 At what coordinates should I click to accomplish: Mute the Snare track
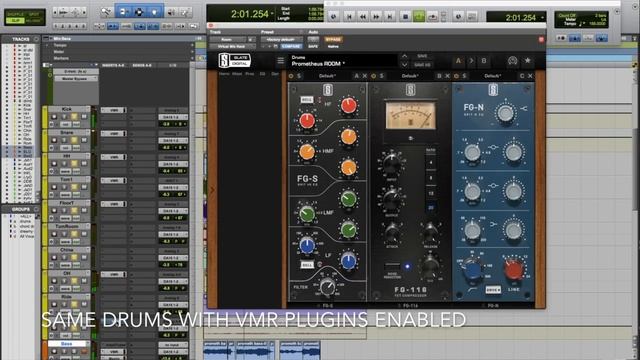coord(84,140)
